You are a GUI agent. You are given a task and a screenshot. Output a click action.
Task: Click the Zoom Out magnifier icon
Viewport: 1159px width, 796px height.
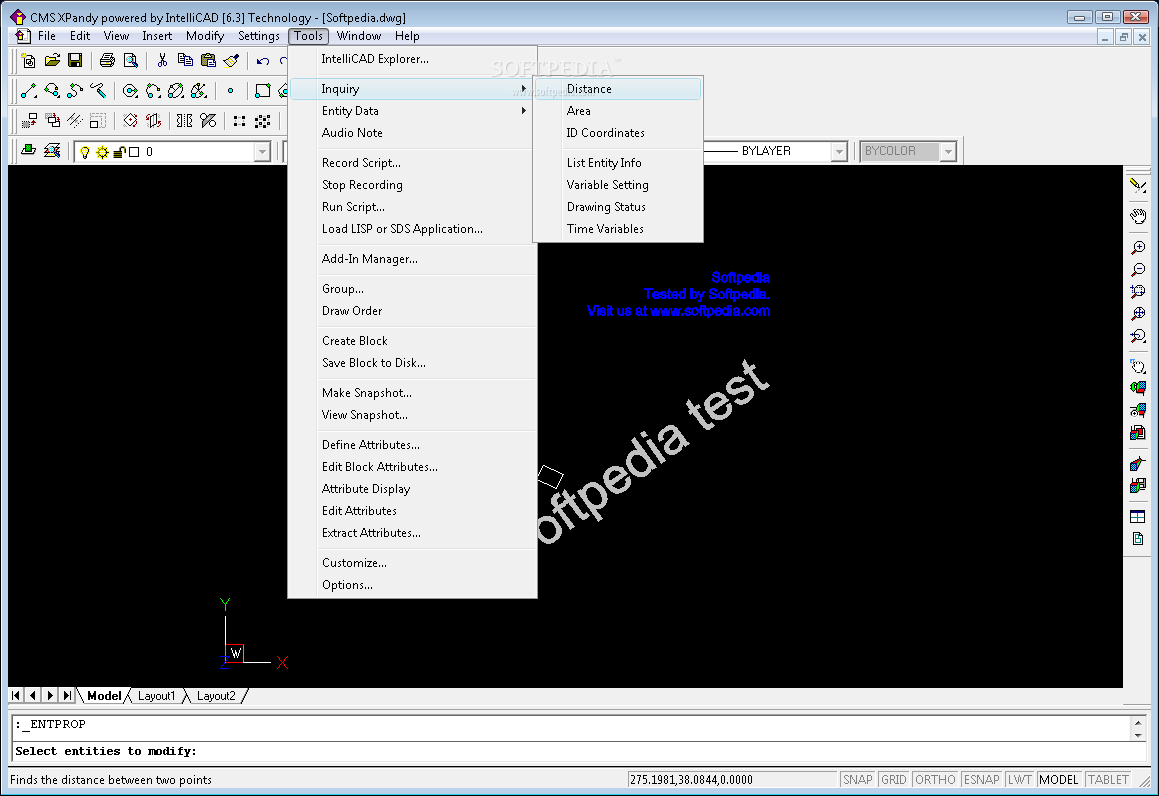click(x=1138, y=270)
